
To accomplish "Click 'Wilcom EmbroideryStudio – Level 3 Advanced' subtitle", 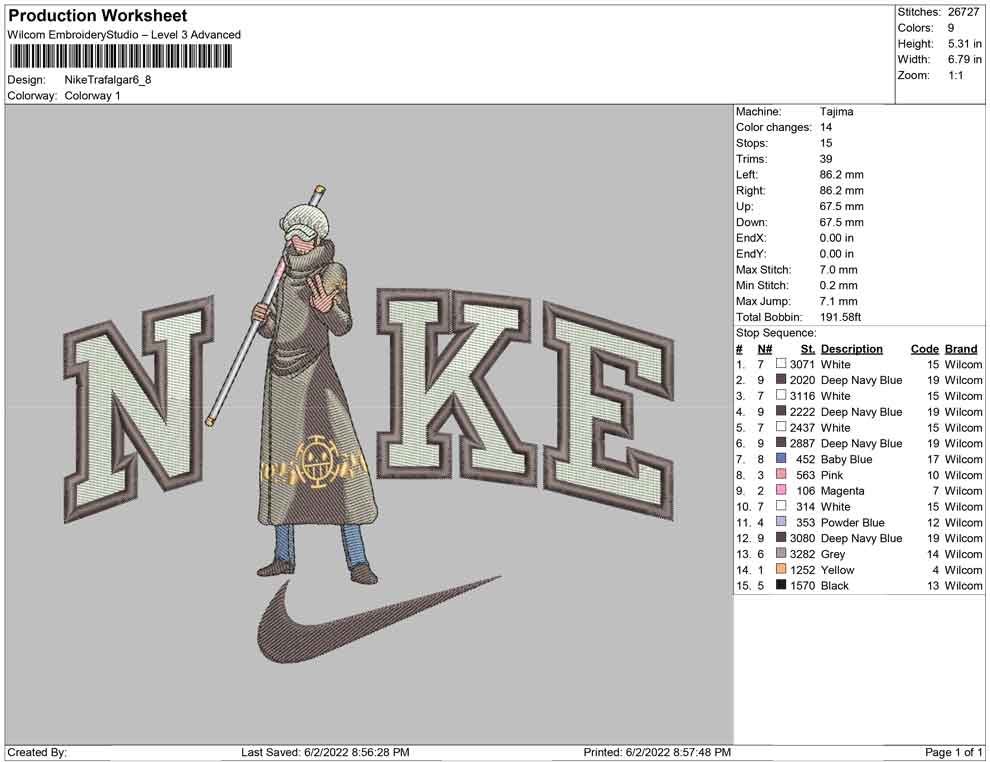I will point(124,35).
